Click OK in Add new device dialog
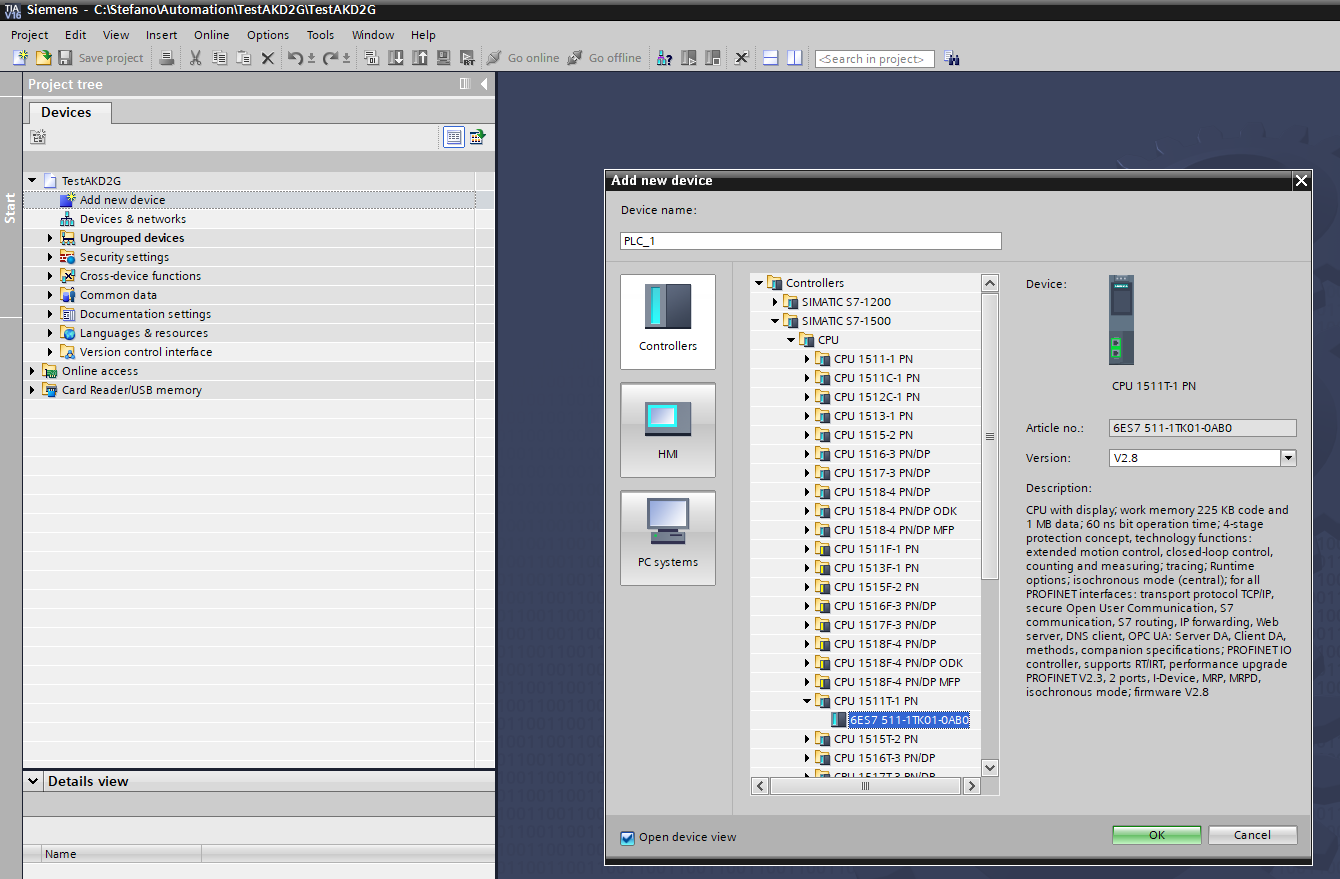1340x879 pixels. pos(1157,835)
